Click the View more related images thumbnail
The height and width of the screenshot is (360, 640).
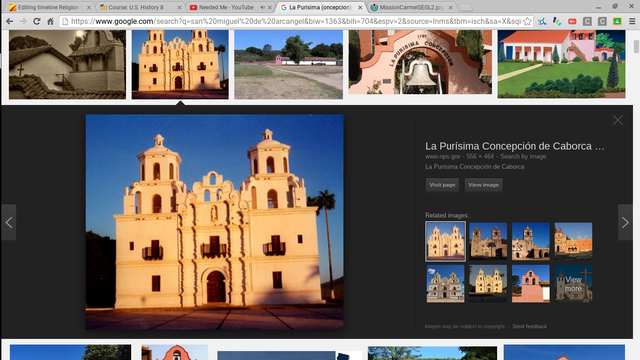(x=573, y=284)
